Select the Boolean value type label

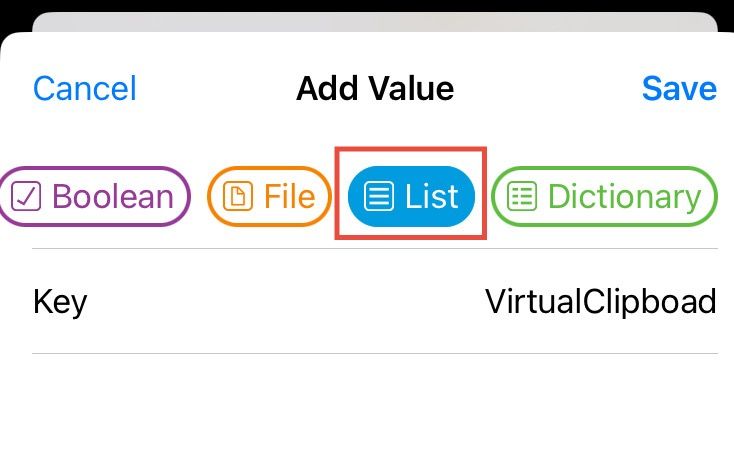(x=111, y=196)
